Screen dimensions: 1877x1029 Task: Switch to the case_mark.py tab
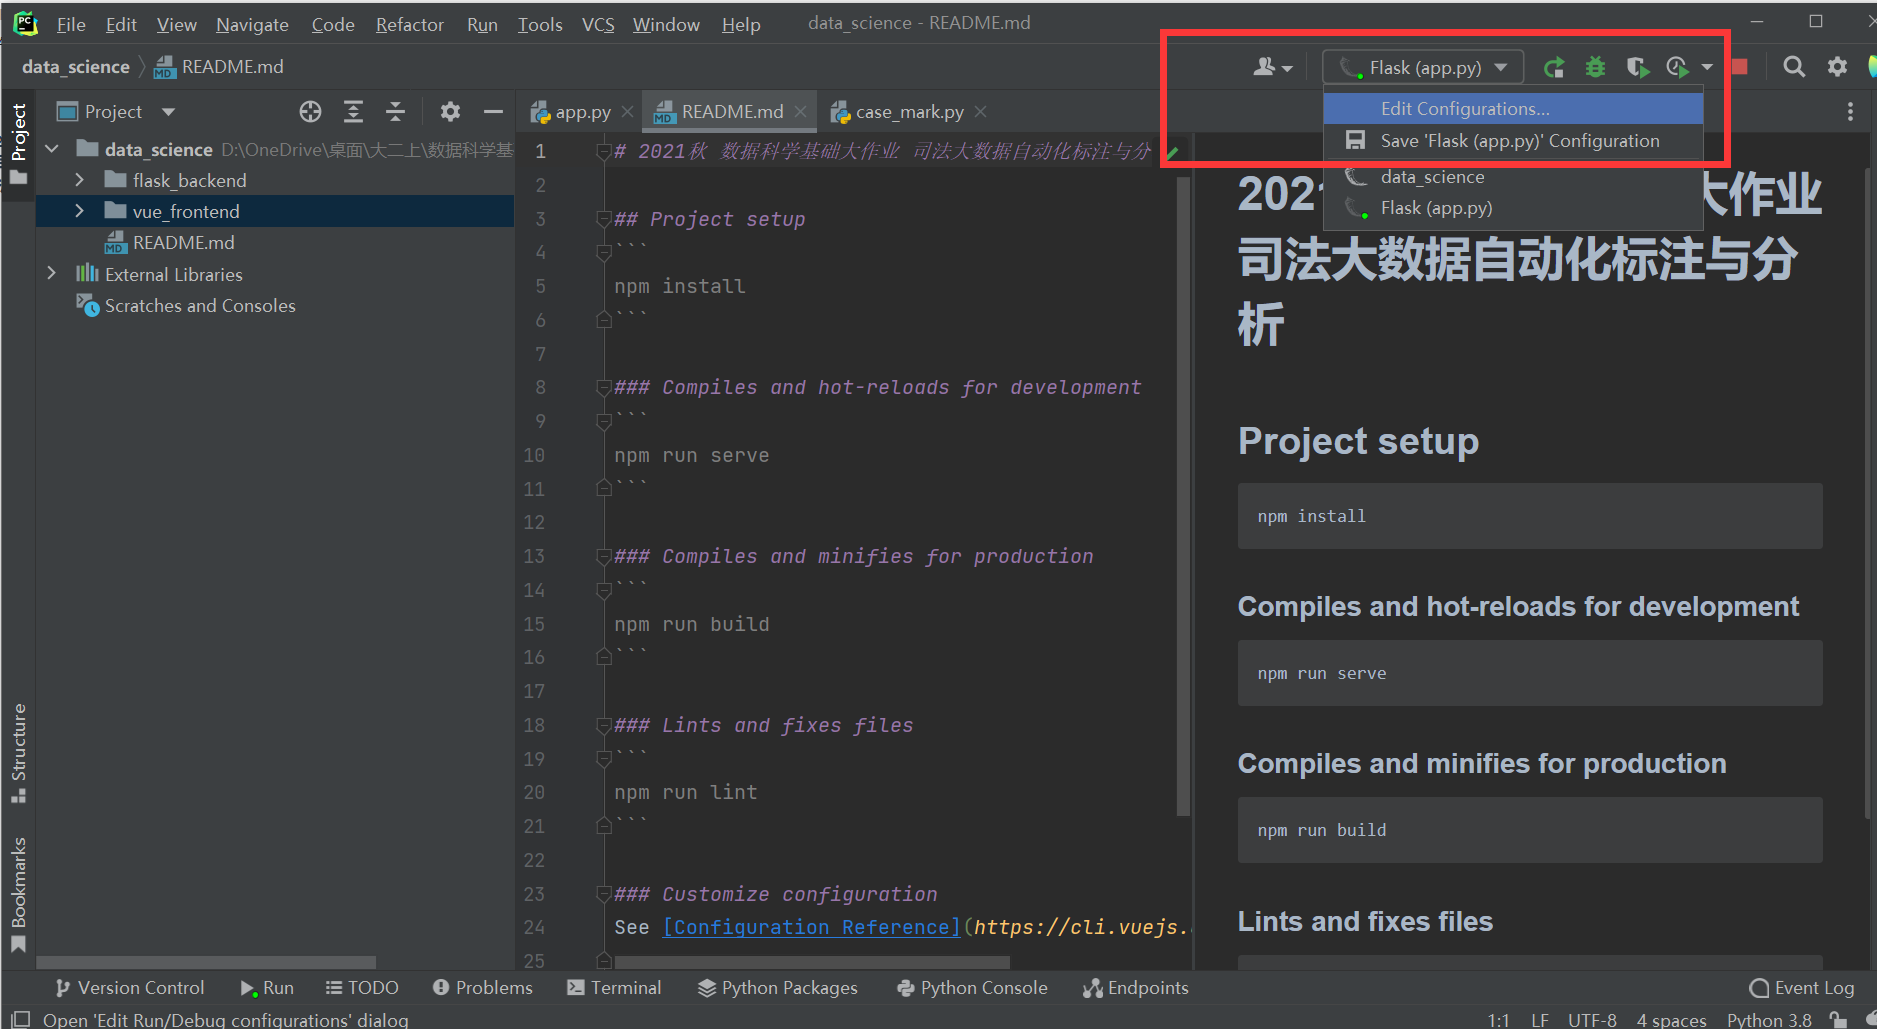coord(908,111)
